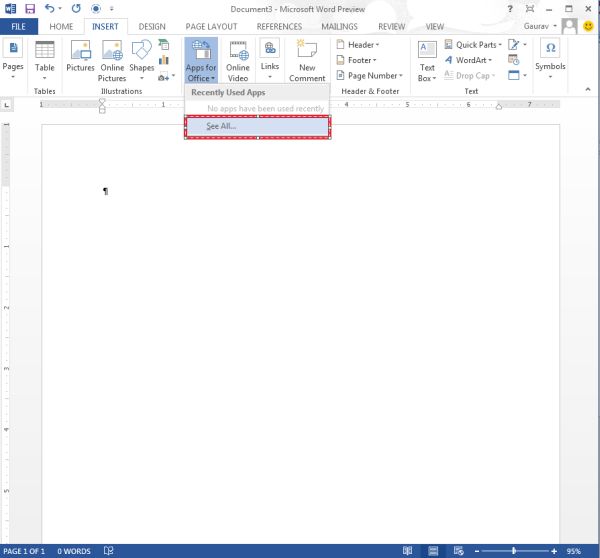
Task: Open Word Help question mark
Action: tap(510, 8)
